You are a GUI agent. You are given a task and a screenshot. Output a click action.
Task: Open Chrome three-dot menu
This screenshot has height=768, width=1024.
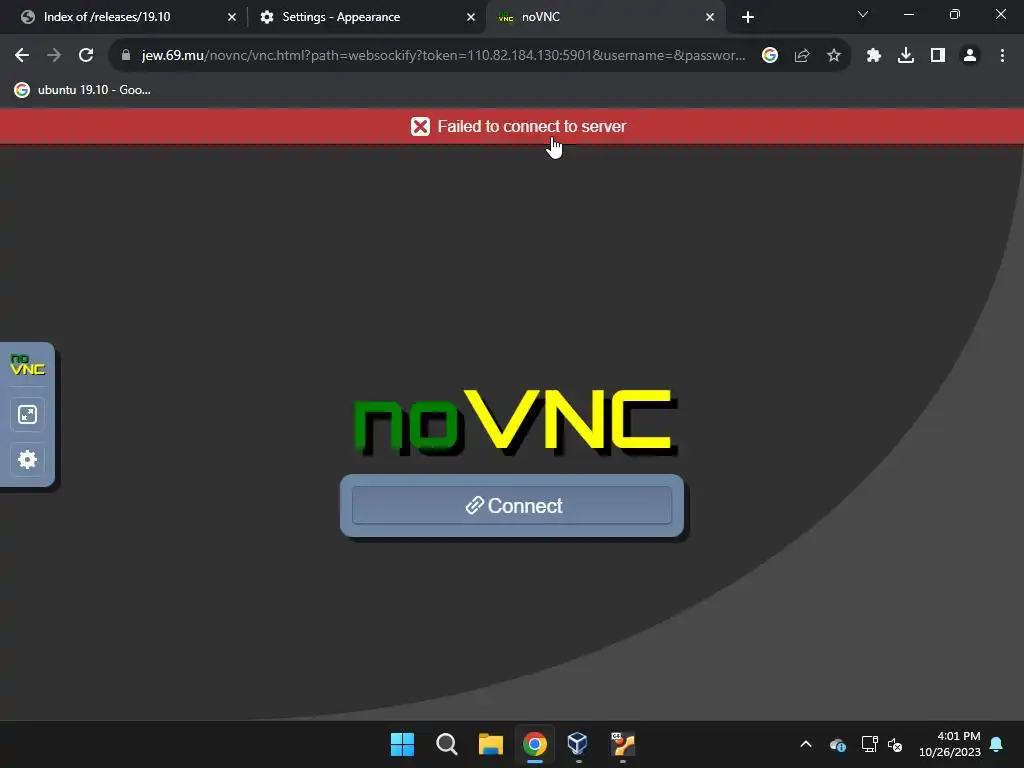[1002, 56]
